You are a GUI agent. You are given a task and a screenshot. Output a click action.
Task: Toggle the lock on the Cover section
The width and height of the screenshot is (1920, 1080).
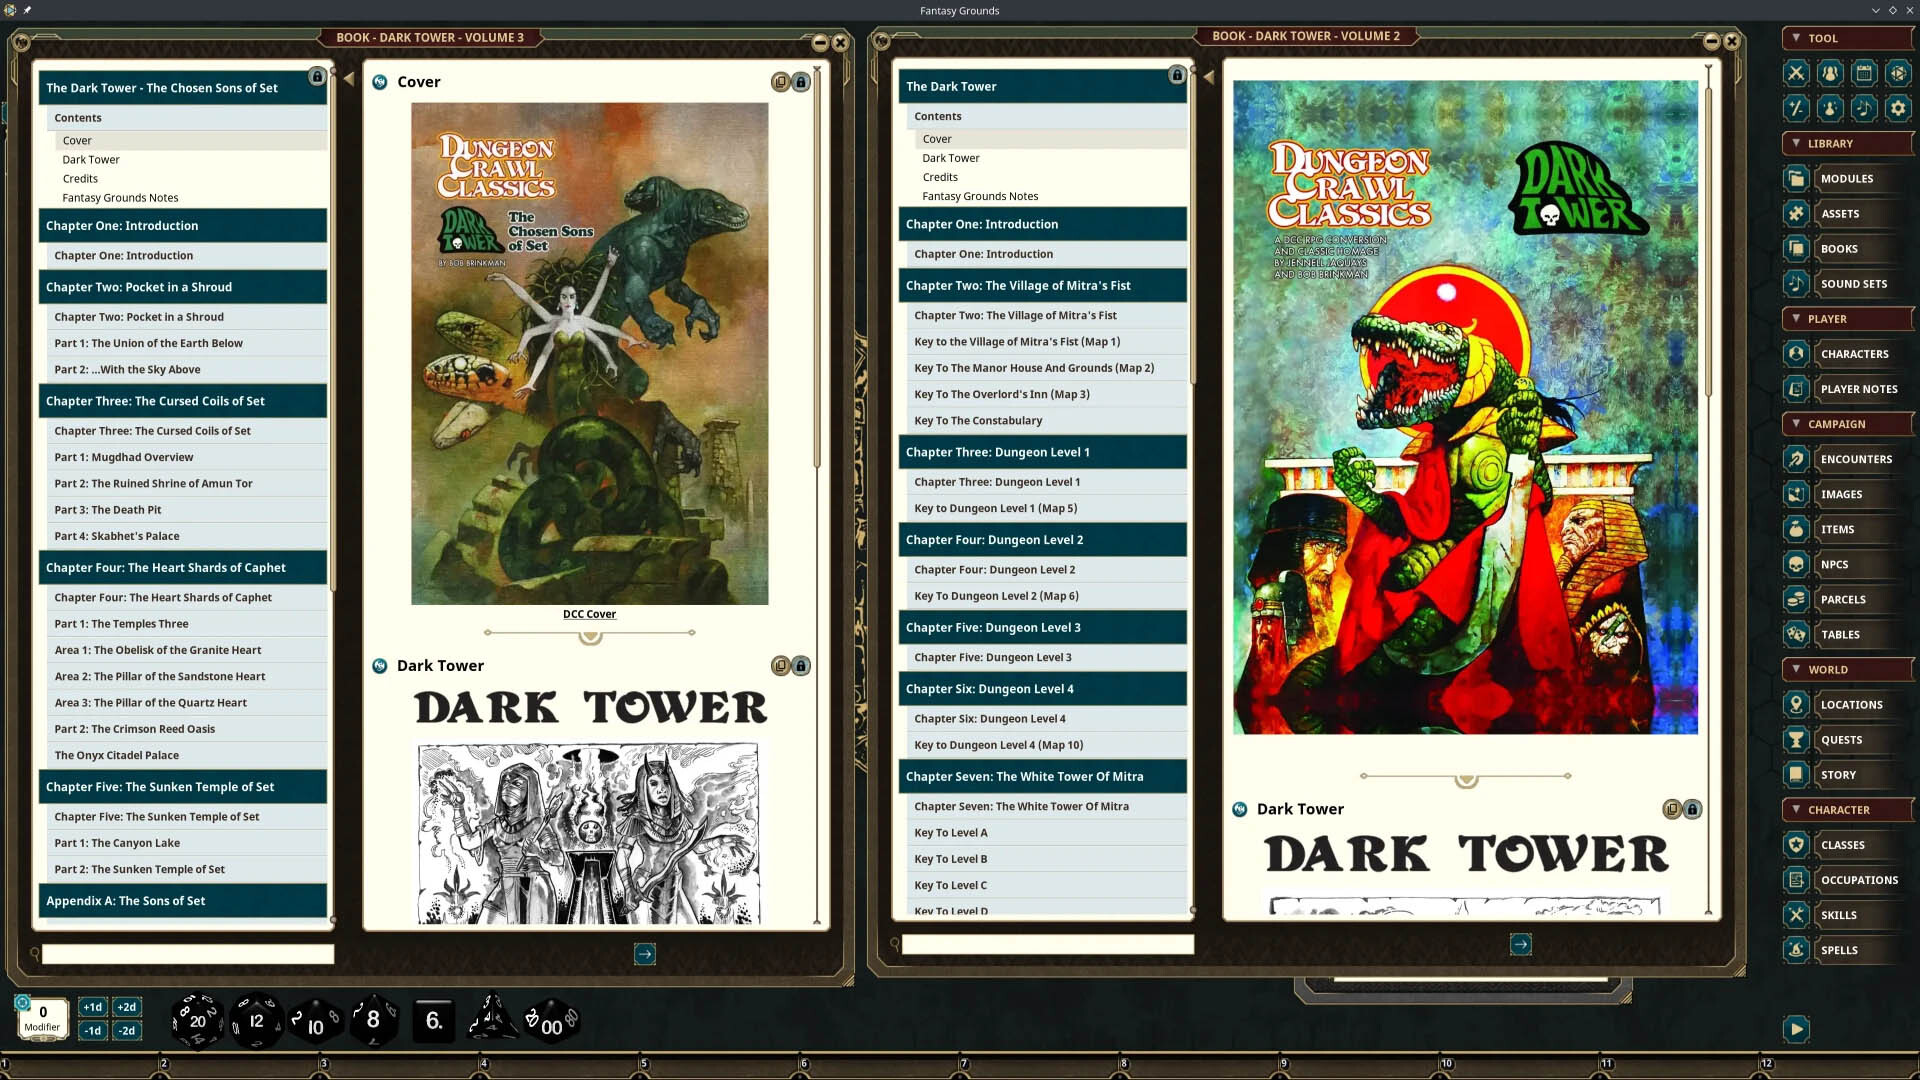point(800,82)
